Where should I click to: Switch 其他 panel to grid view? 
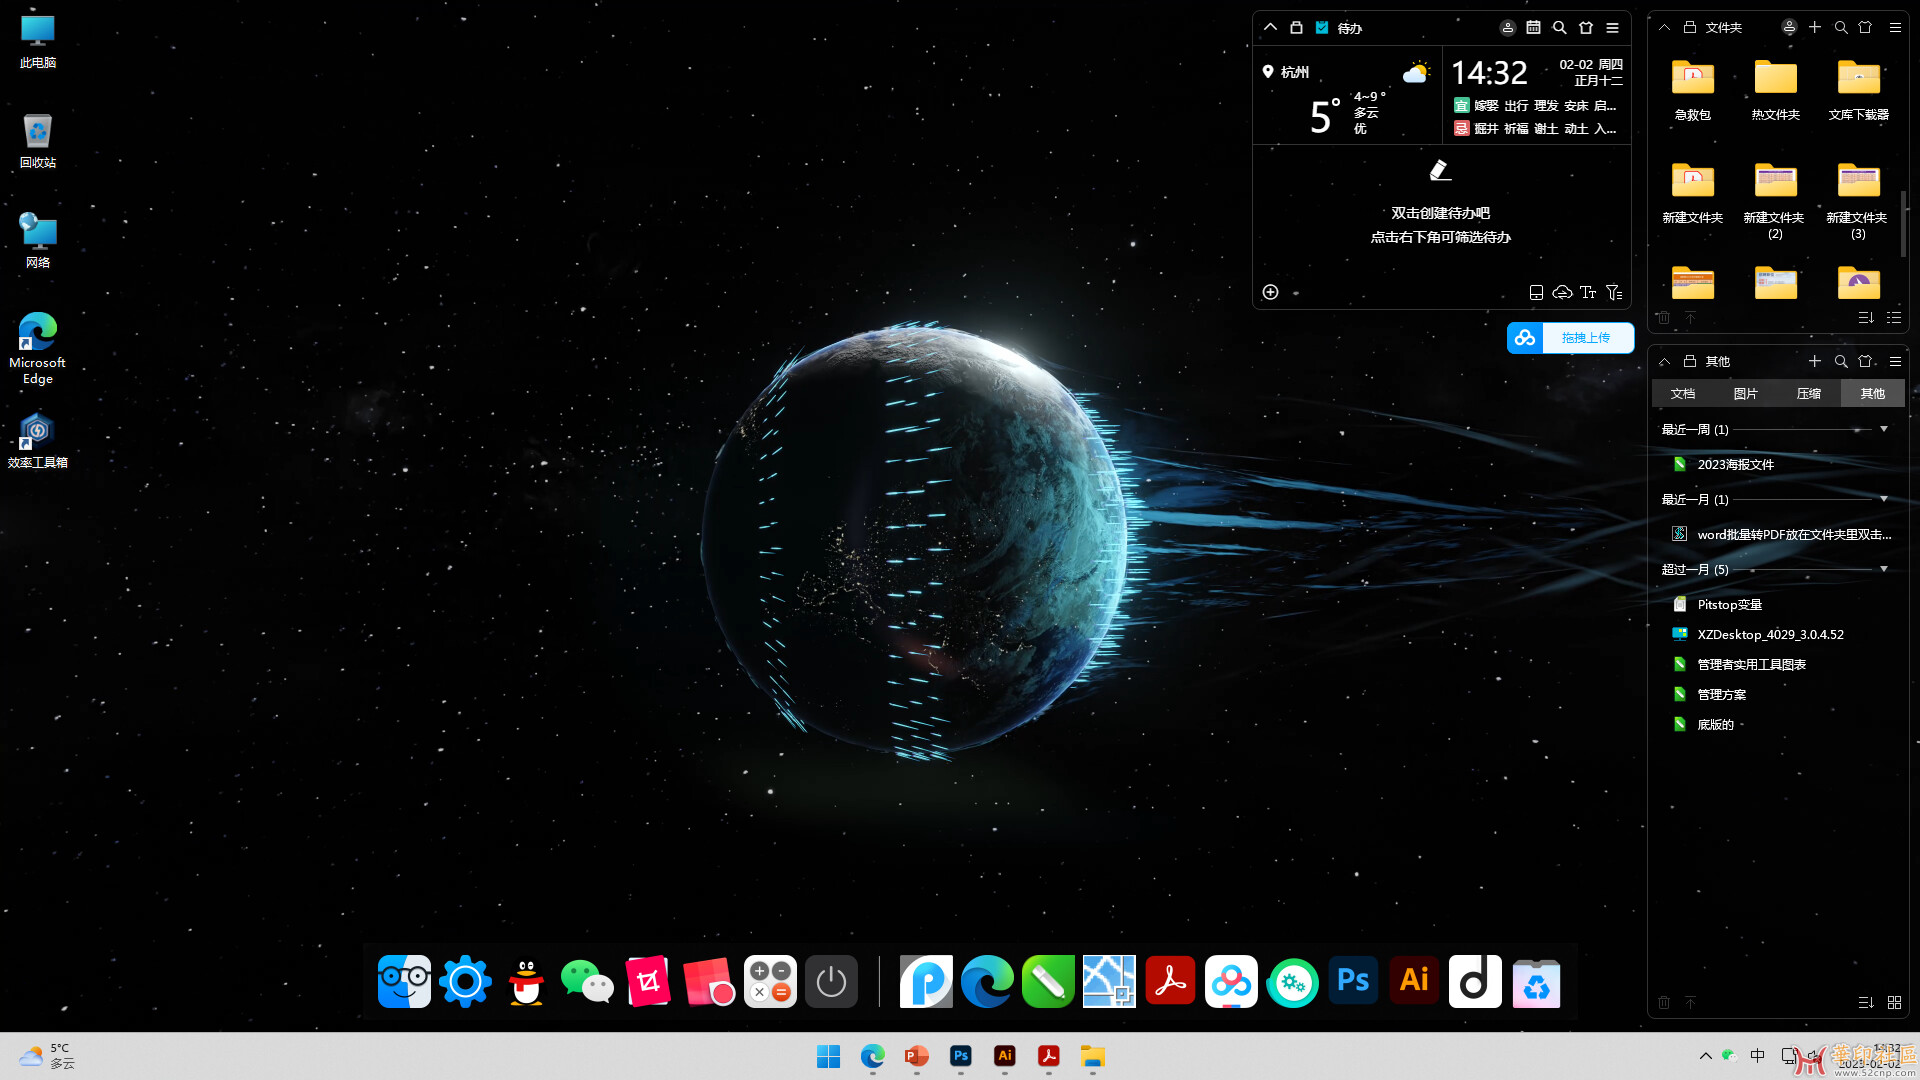(x=1894, y=1002)
